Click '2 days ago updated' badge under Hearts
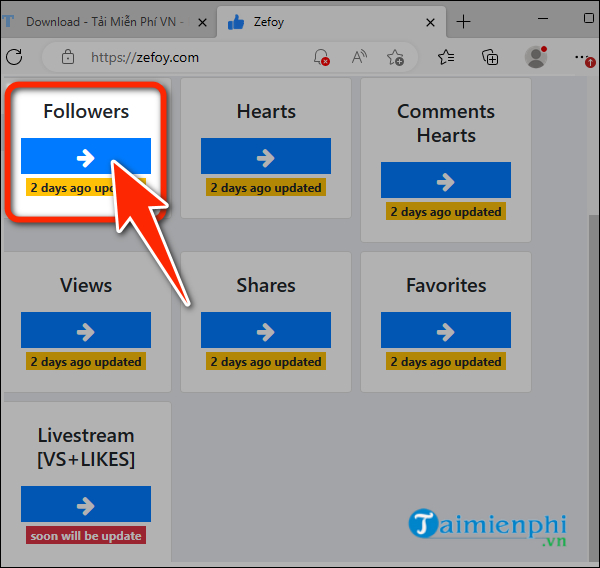600x568 pixels. tap(266, 188)
